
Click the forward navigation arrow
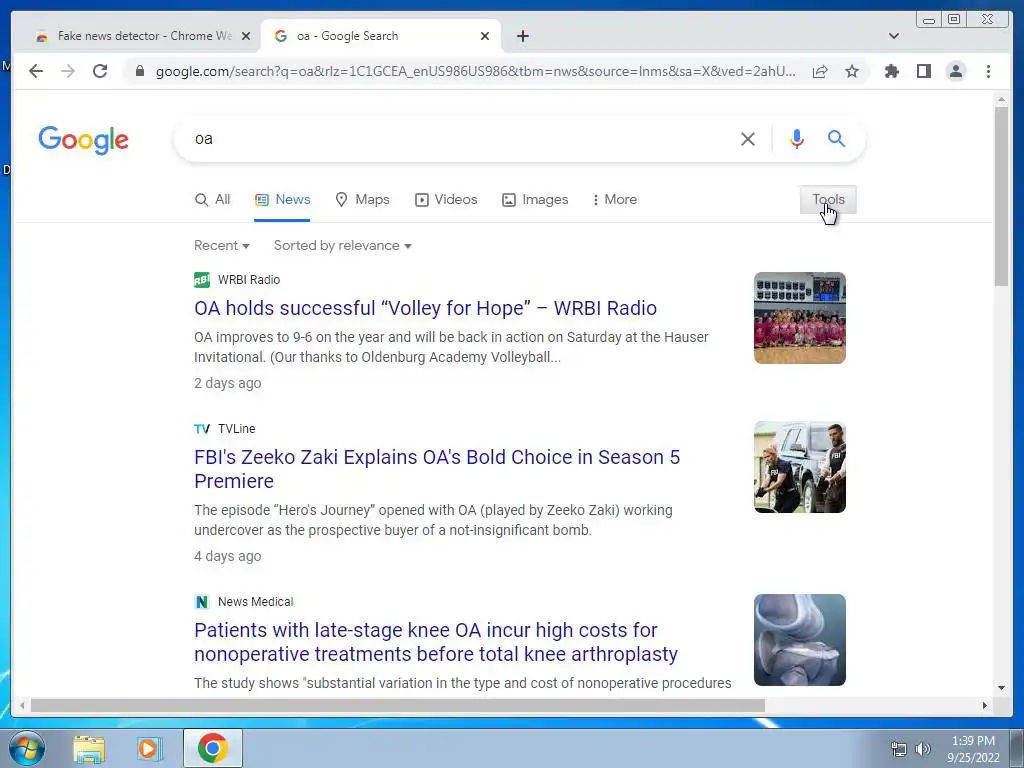[68, 71]
